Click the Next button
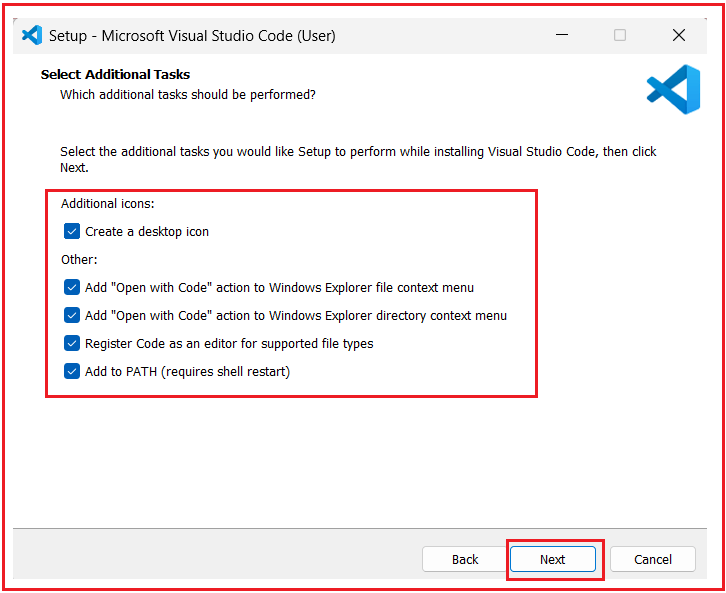Viewport: 726px width, 593px height. (x=552, y=559)
